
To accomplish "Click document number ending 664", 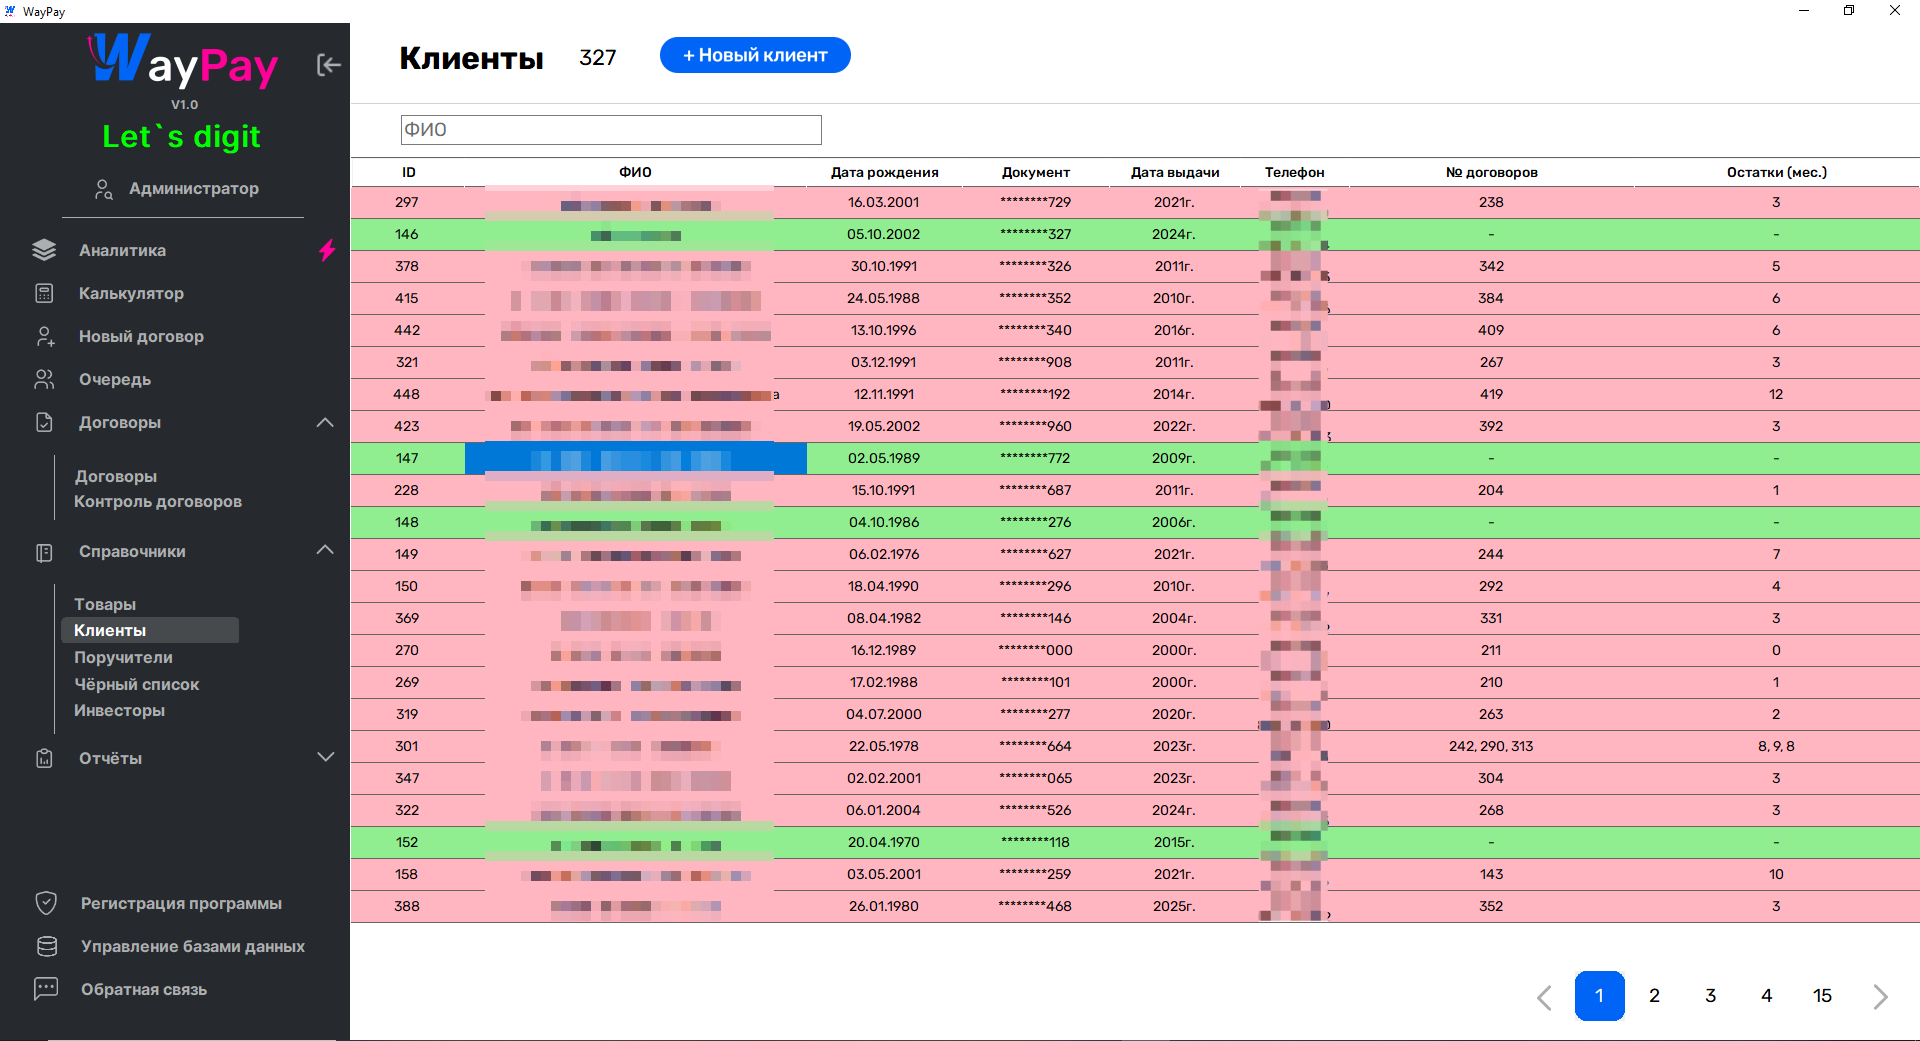I will [1035, 746].
